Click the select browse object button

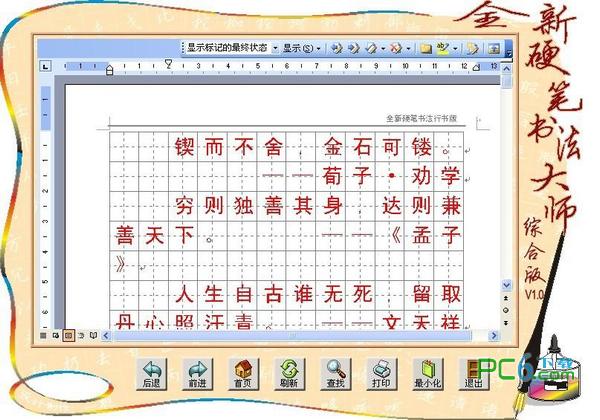tap(506, 310)
